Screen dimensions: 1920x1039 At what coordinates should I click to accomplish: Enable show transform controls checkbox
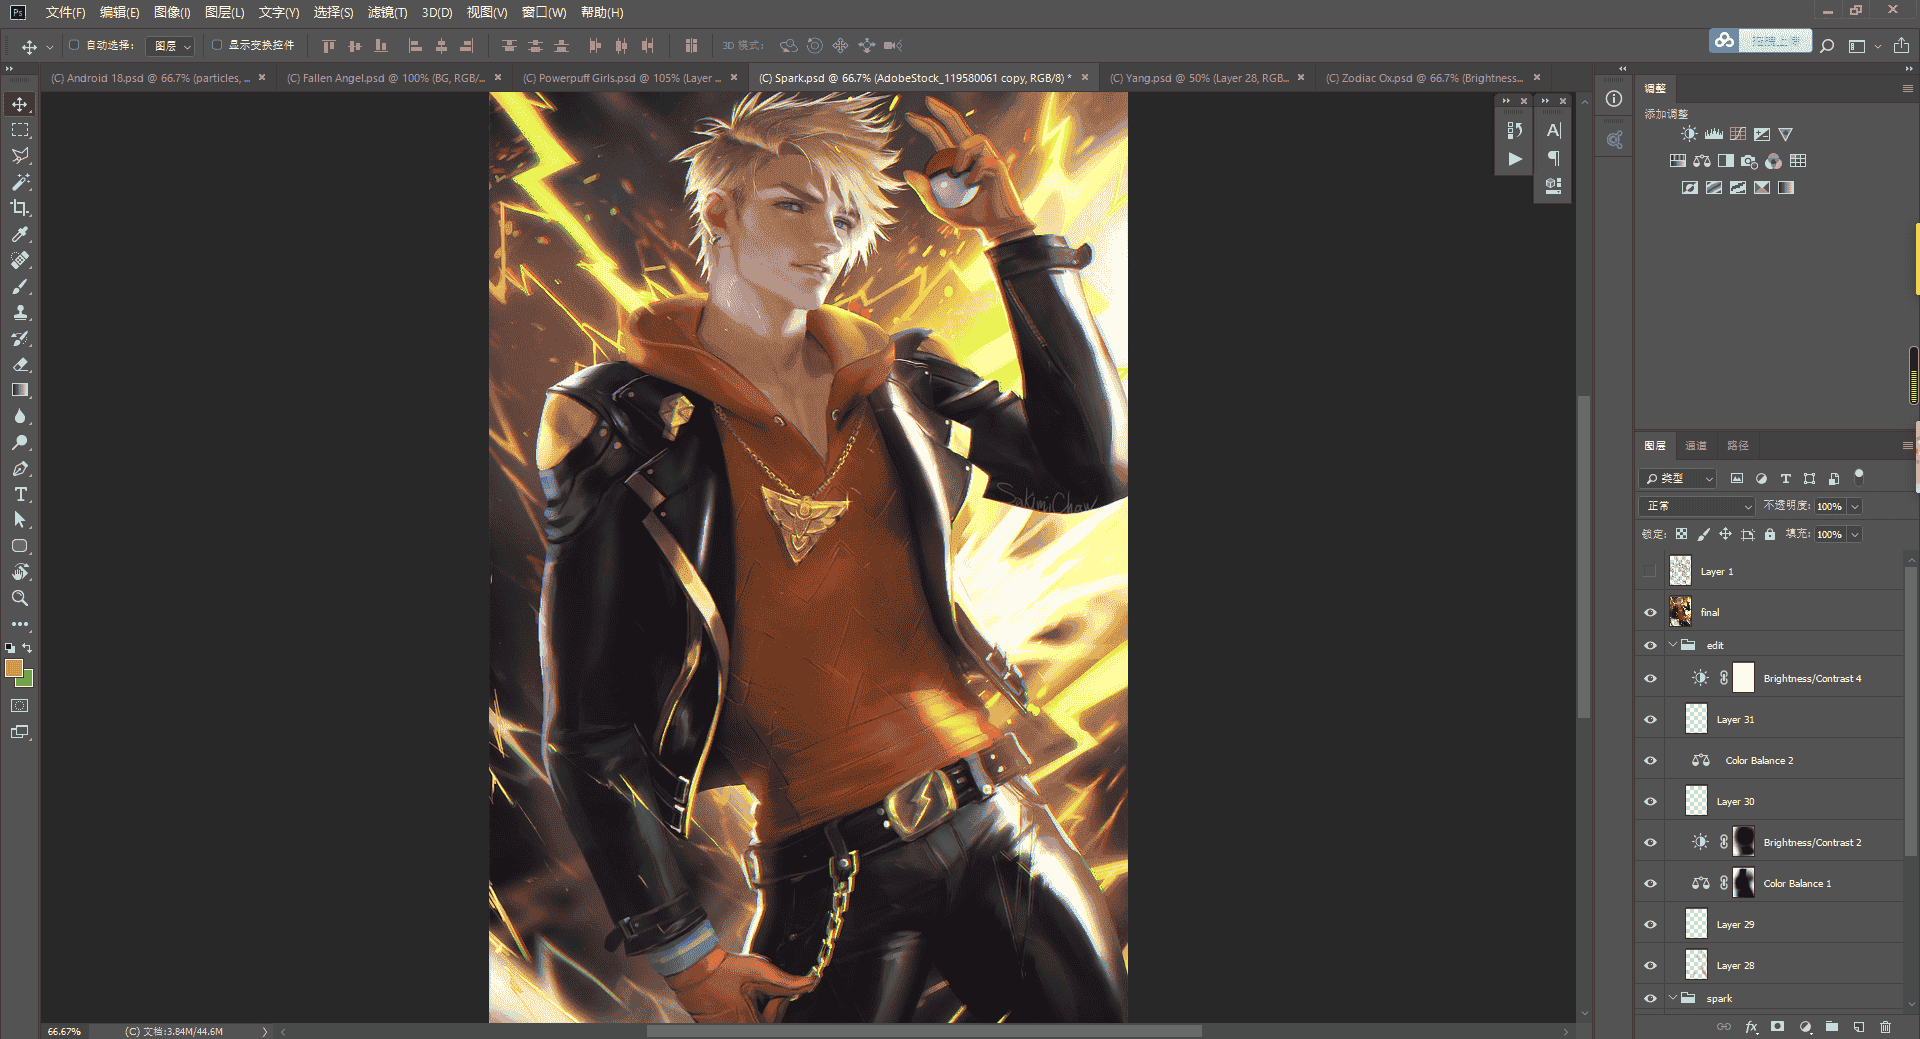(217, 45)
